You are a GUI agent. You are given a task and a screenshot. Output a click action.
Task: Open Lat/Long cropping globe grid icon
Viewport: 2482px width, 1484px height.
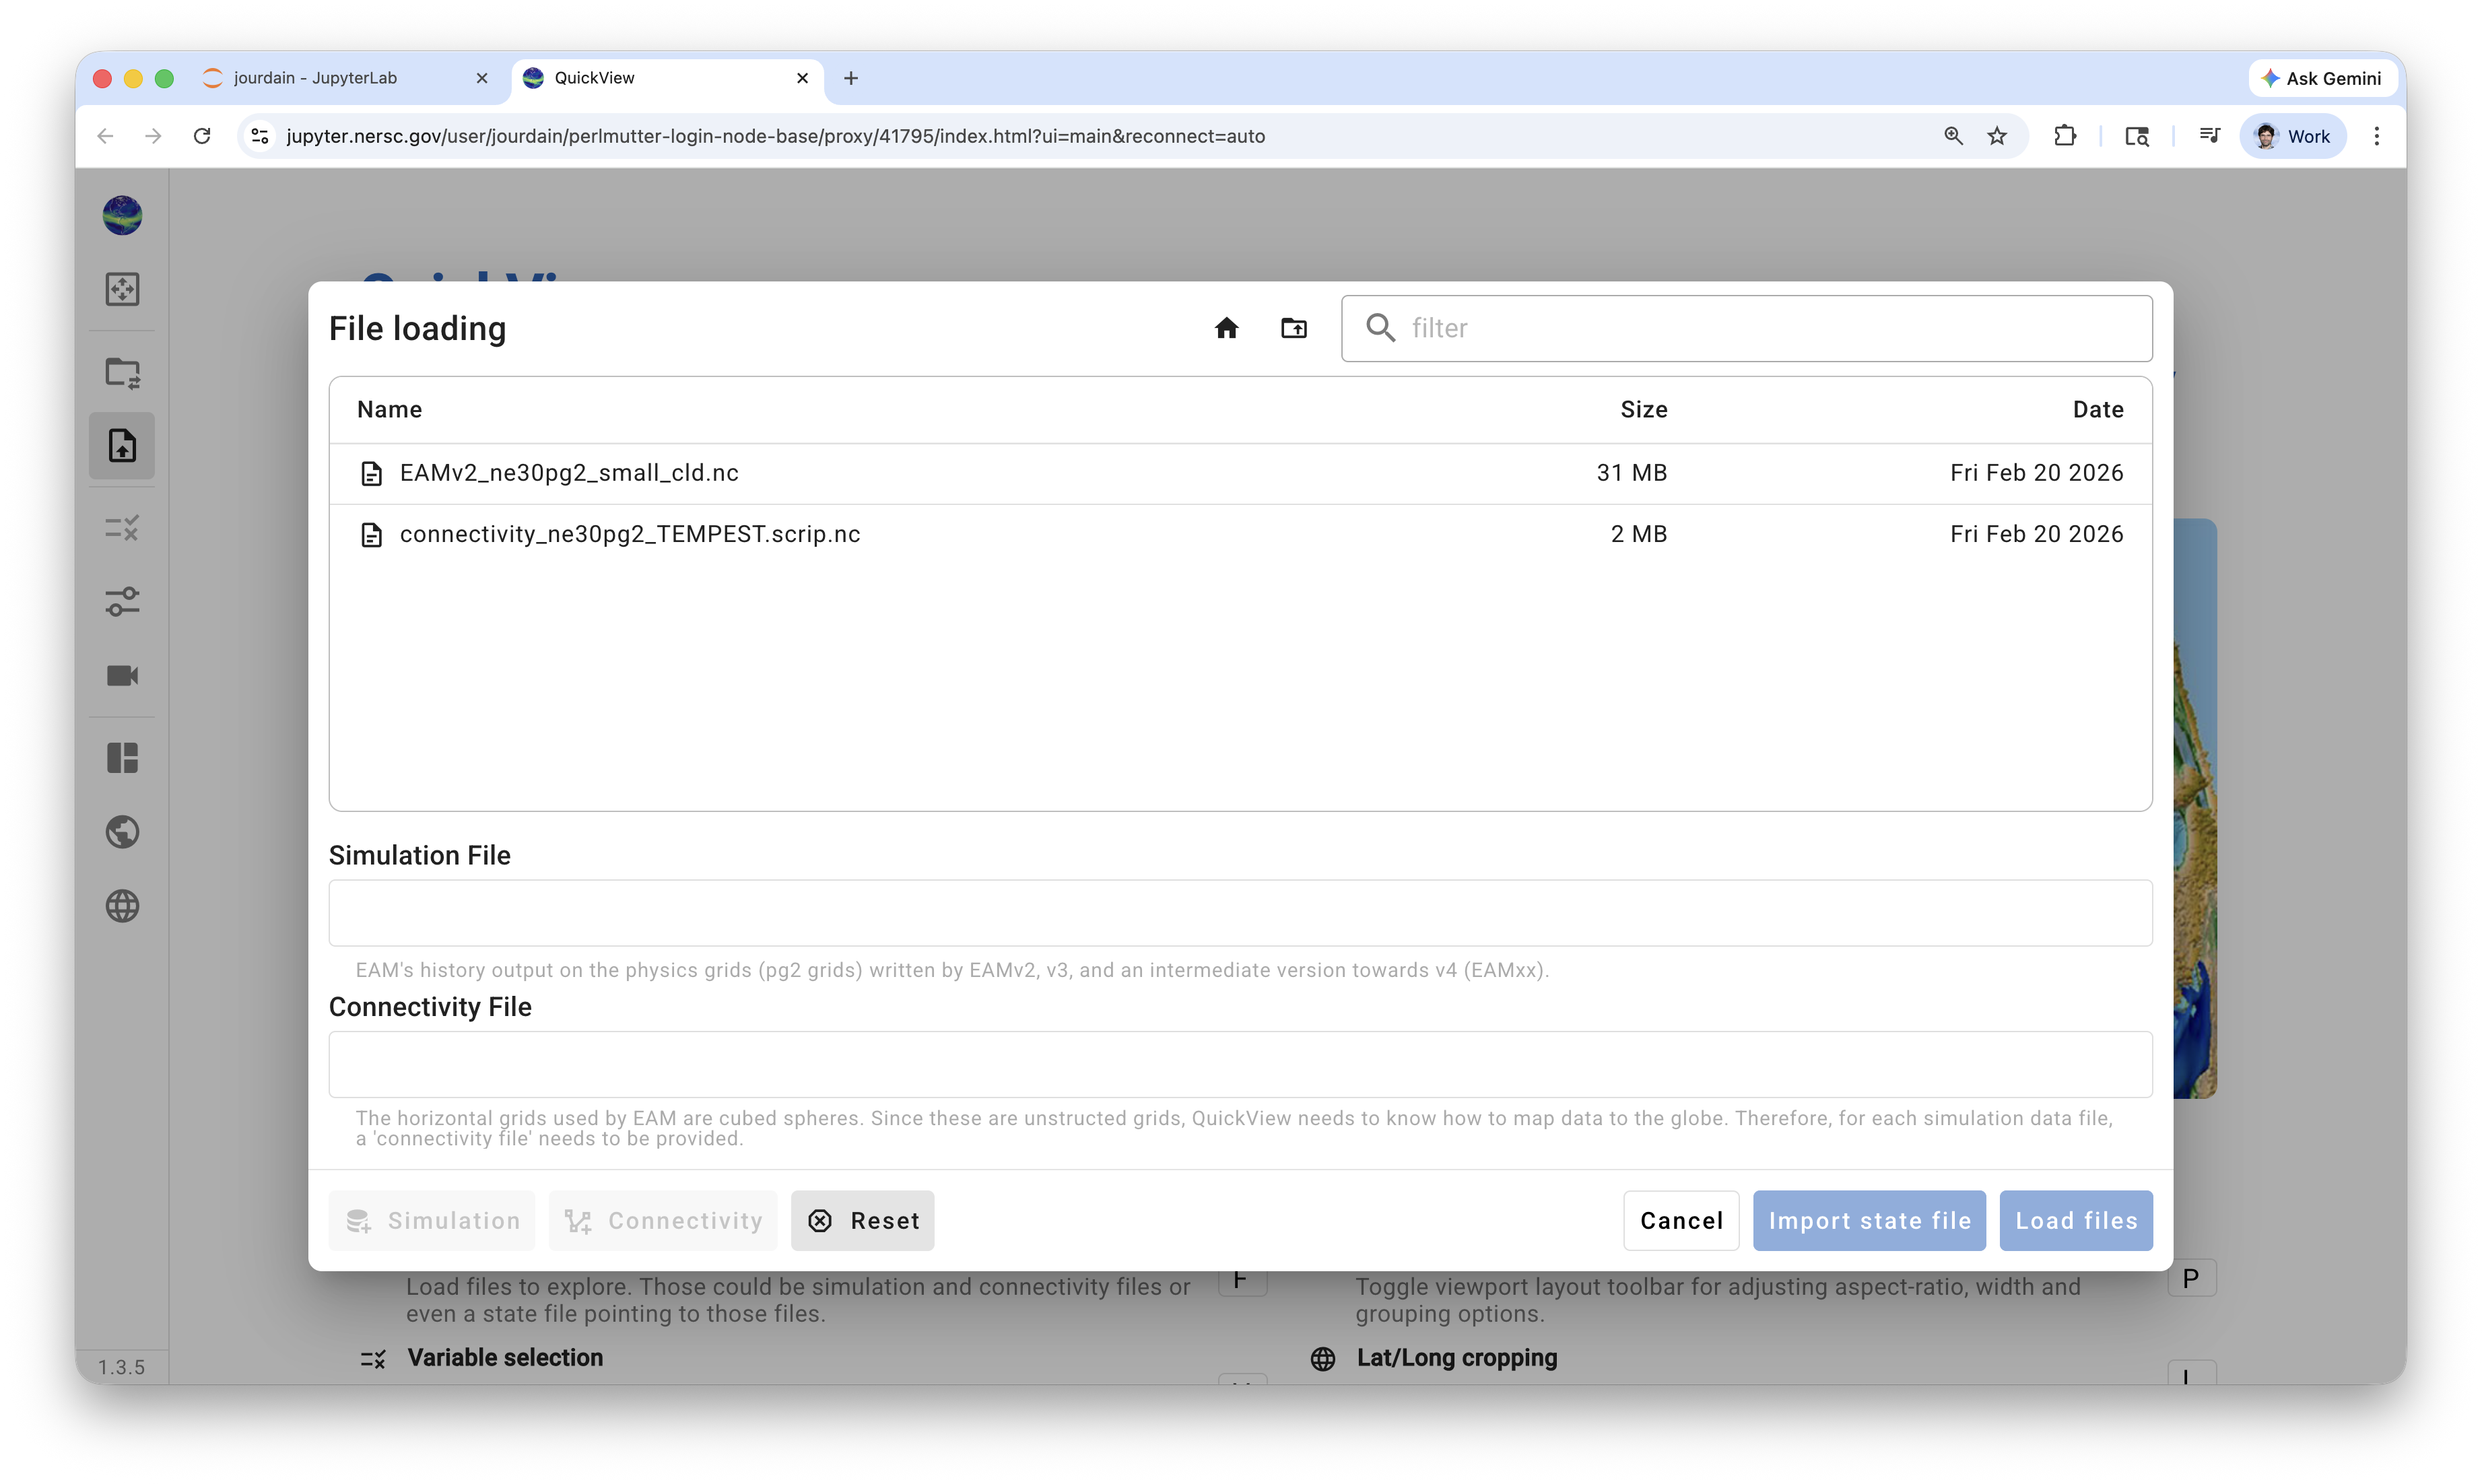pyautogui.click(x=122, y=906)
